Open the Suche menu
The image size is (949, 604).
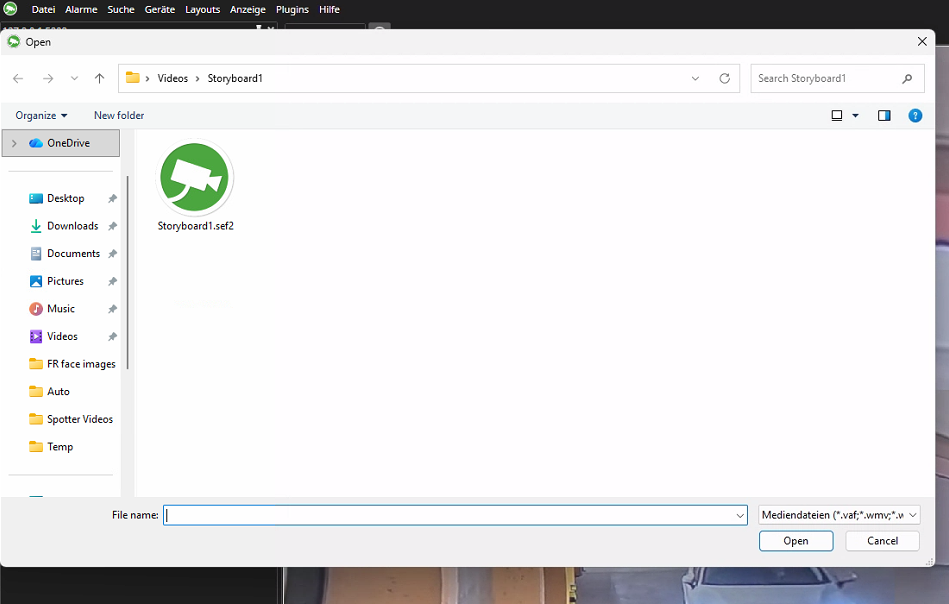coord(121,10)
